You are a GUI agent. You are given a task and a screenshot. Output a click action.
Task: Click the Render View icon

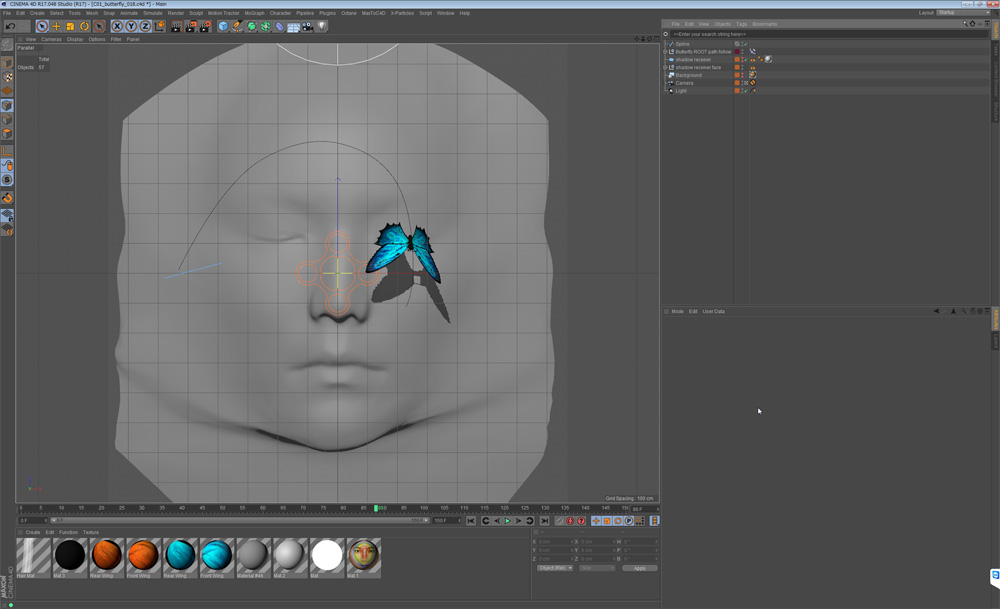point(177,25)
